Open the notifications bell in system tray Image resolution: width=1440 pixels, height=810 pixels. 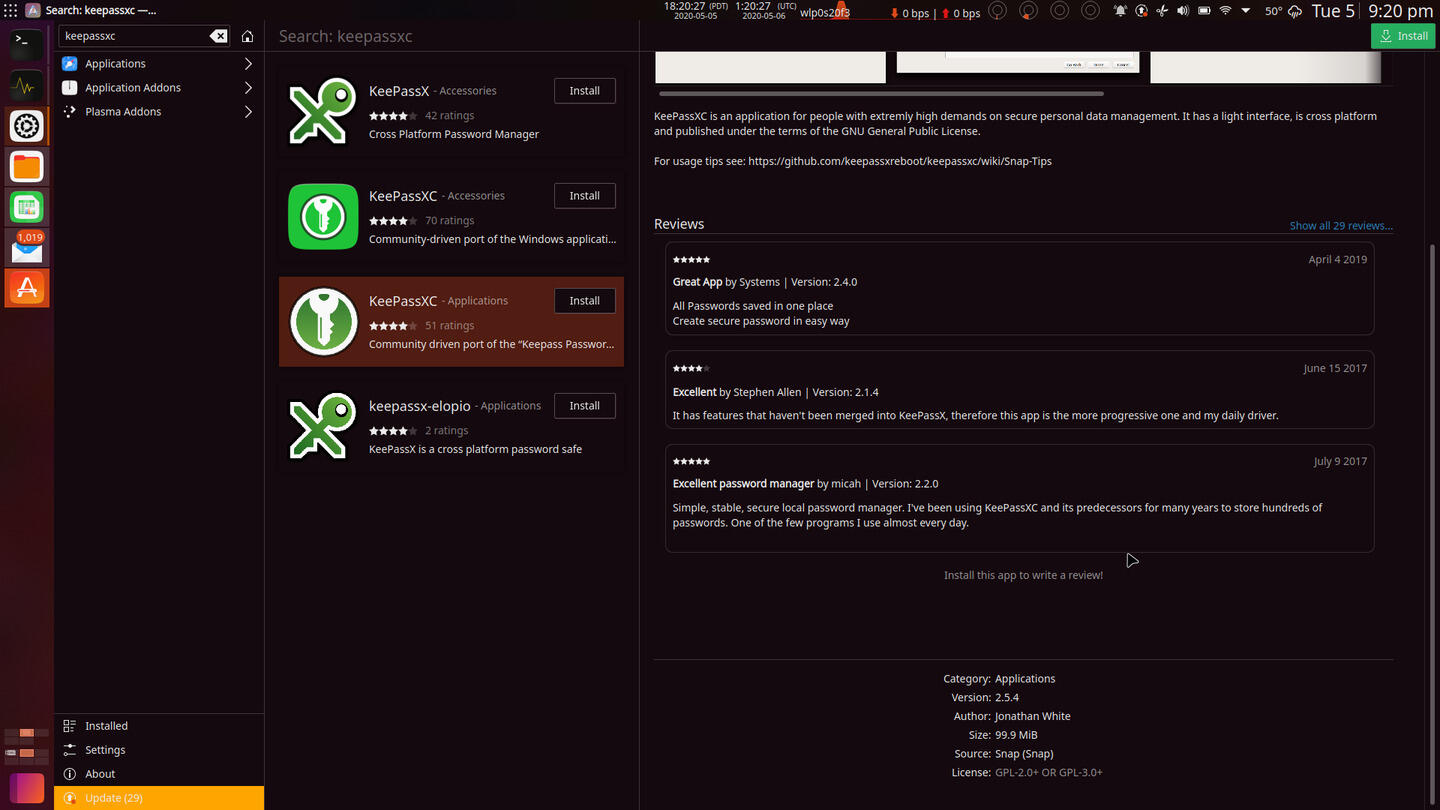pyautogui.click(x=1120, y=11)
